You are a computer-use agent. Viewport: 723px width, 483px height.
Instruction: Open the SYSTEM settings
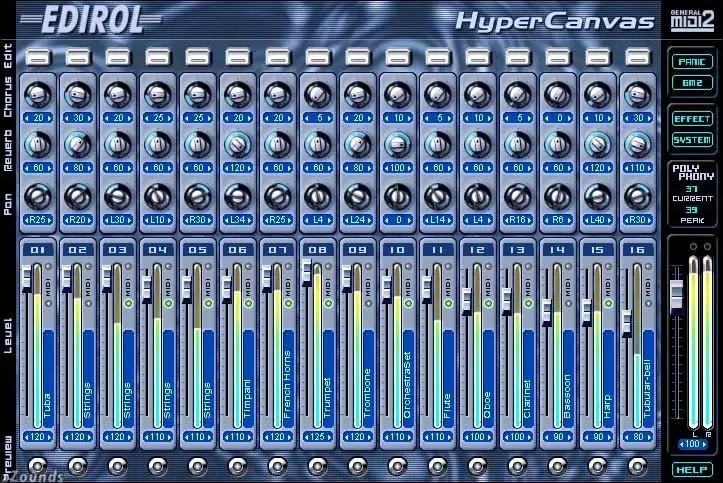[692, 140]
